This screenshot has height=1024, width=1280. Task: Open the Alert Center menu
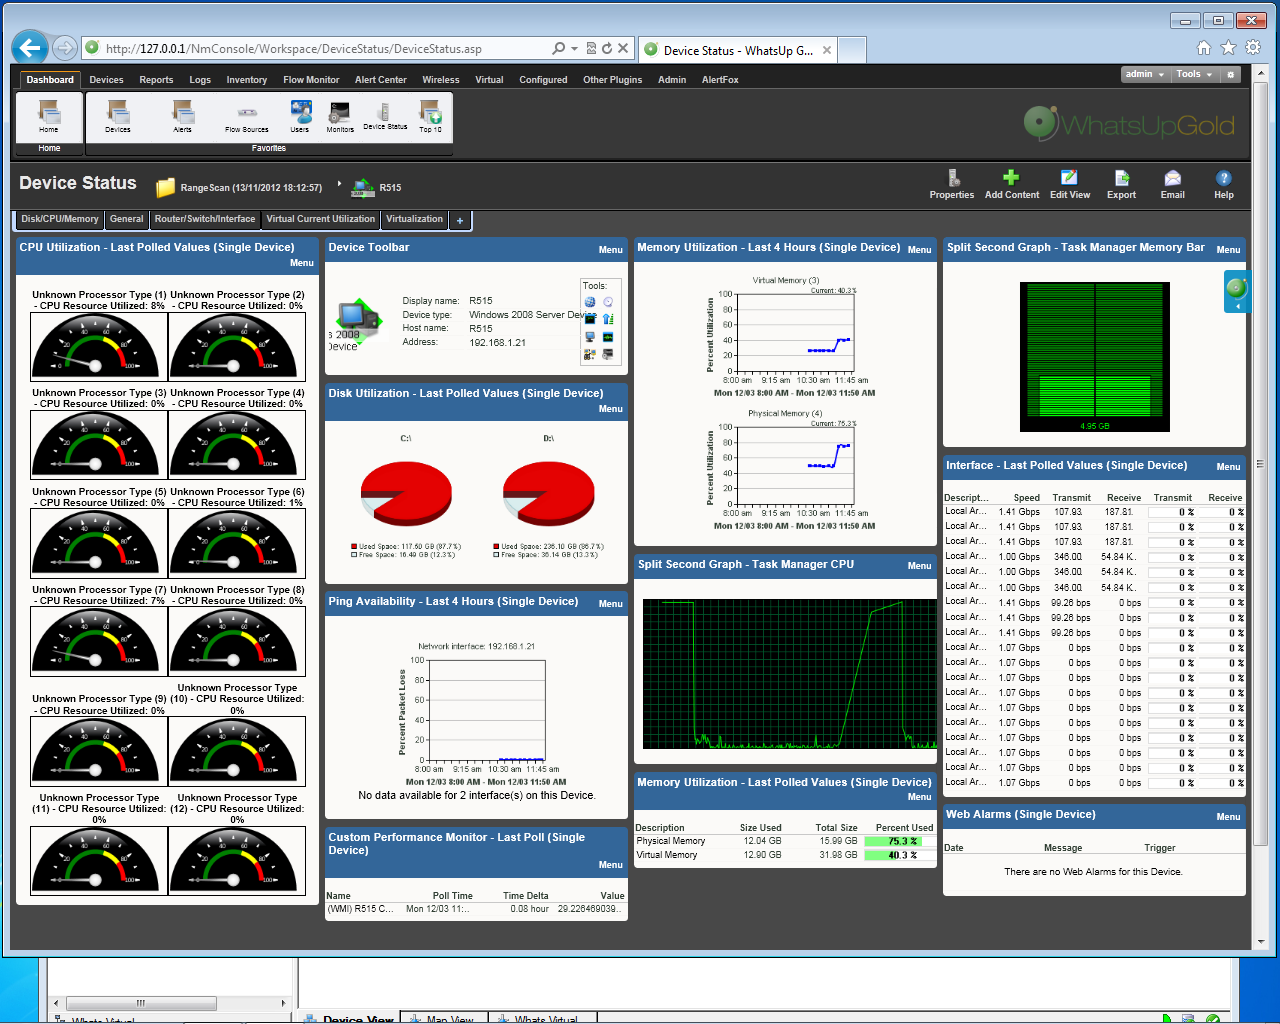pos(381,80)
